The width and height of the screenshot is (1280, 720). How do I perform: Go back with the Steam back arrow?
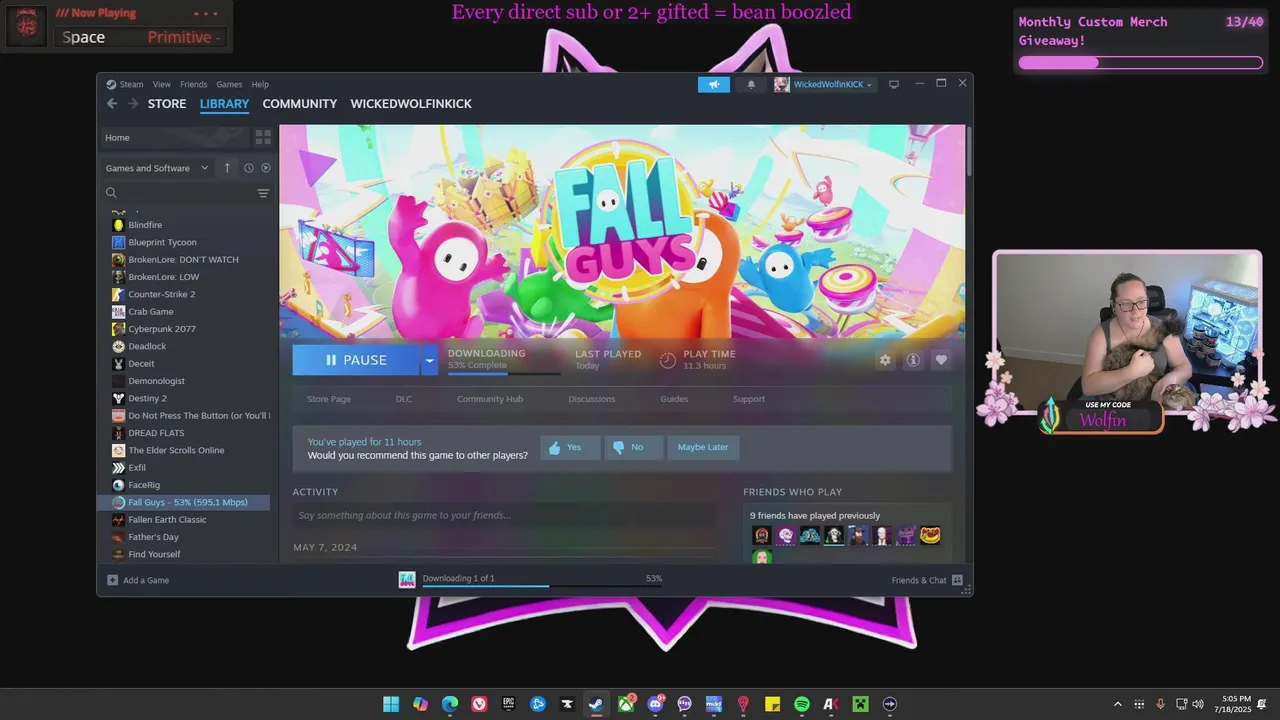click(112, 104)
